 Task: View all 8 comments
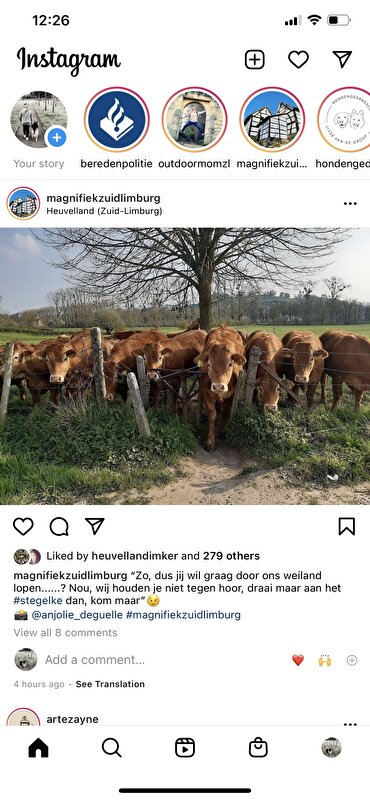tap(65, 633)
